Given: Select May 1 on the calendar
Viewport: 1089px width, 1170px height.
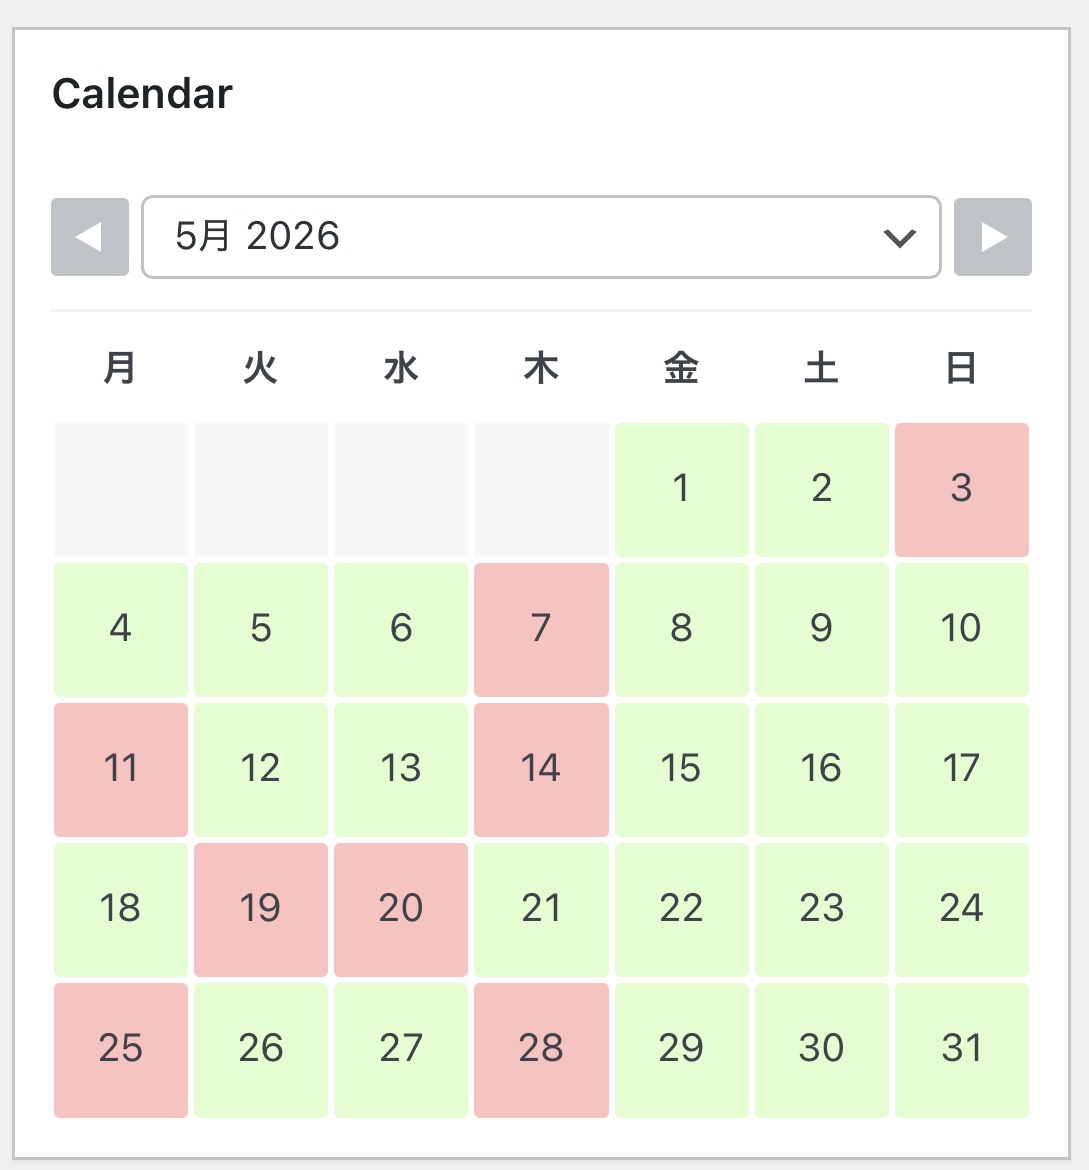Looking at the screenshot, I should point(681,489).
